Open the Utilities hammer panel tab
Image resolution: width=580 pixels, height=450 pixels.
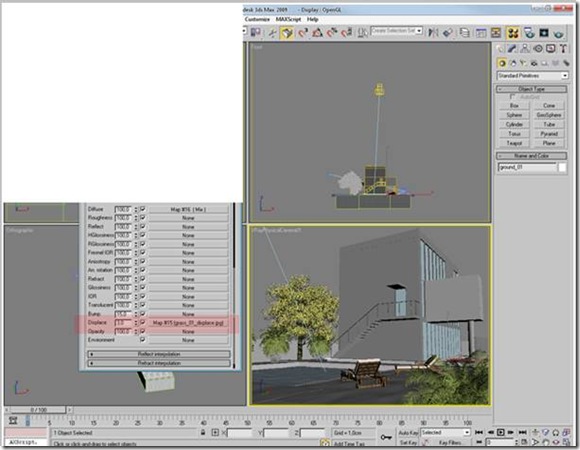pos(563,48)
